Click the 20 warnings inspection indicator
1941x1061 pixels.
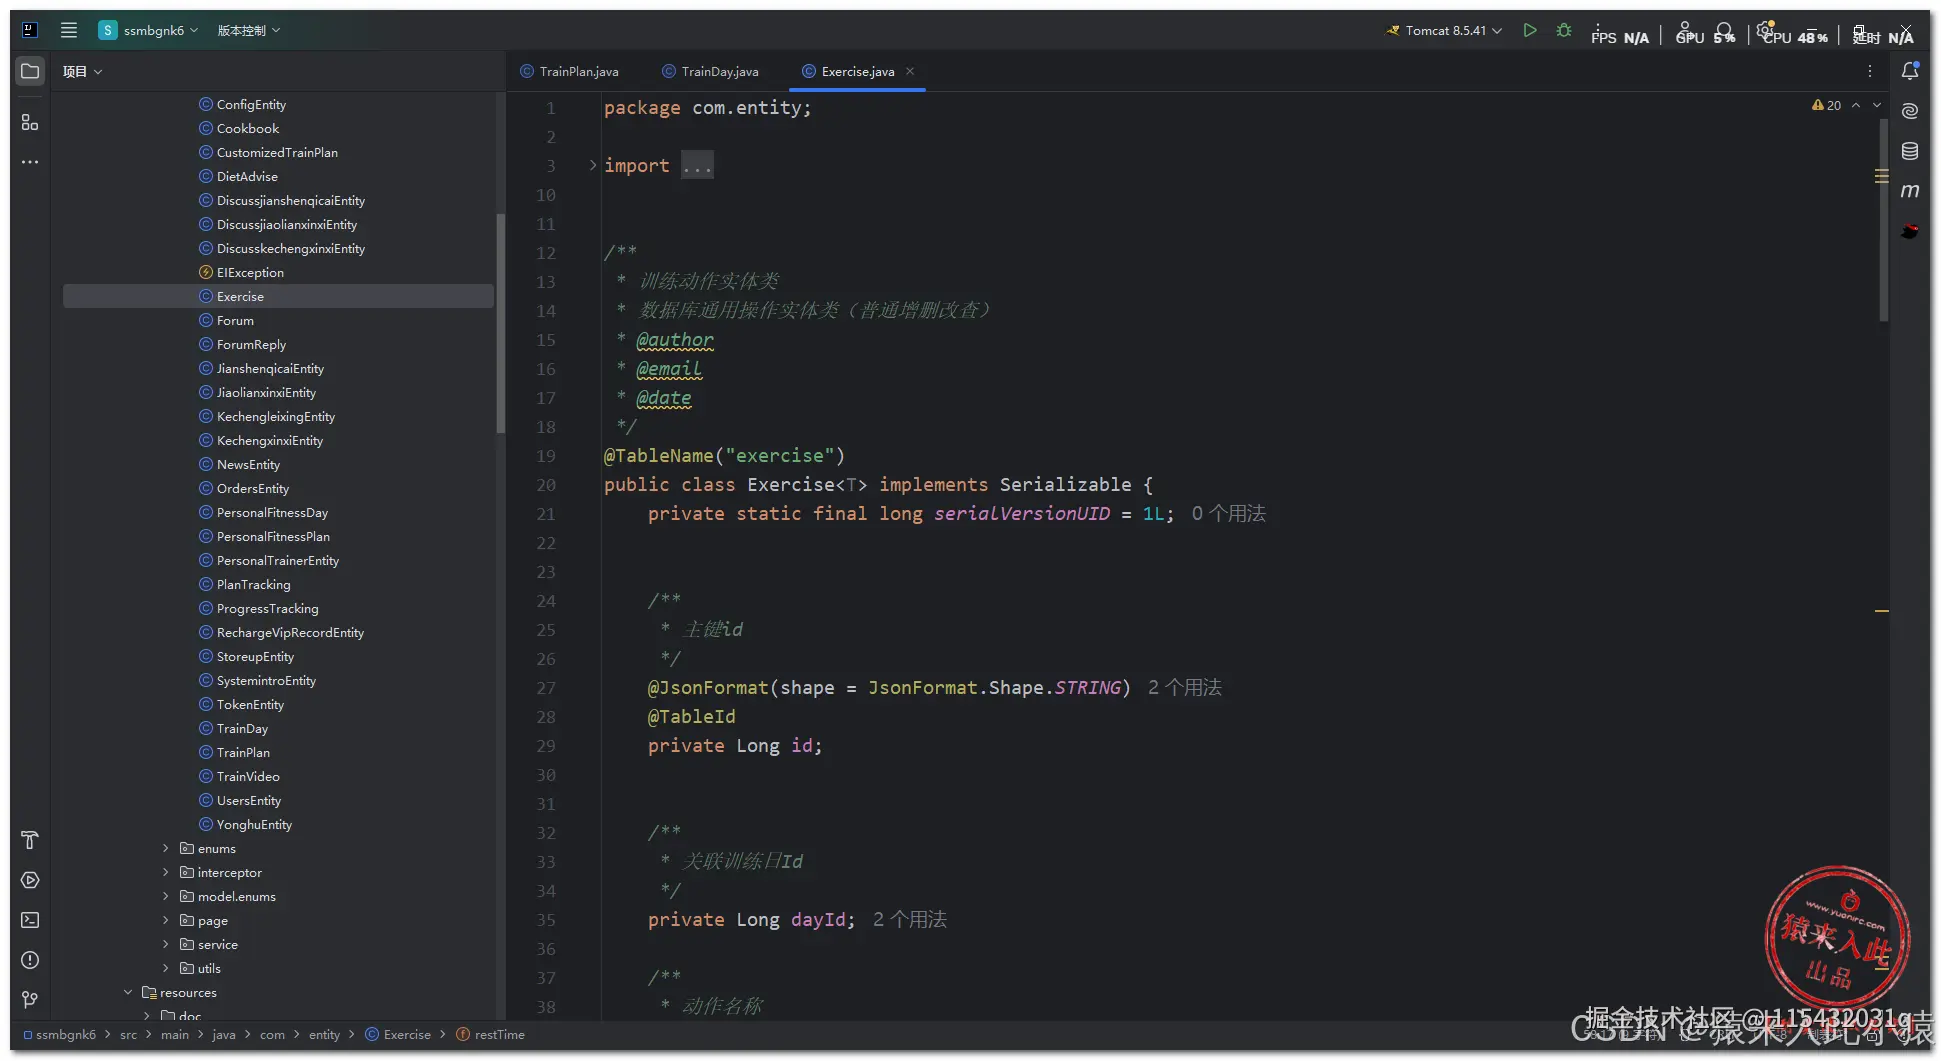pyautogui.click(x=1826, y=105)
